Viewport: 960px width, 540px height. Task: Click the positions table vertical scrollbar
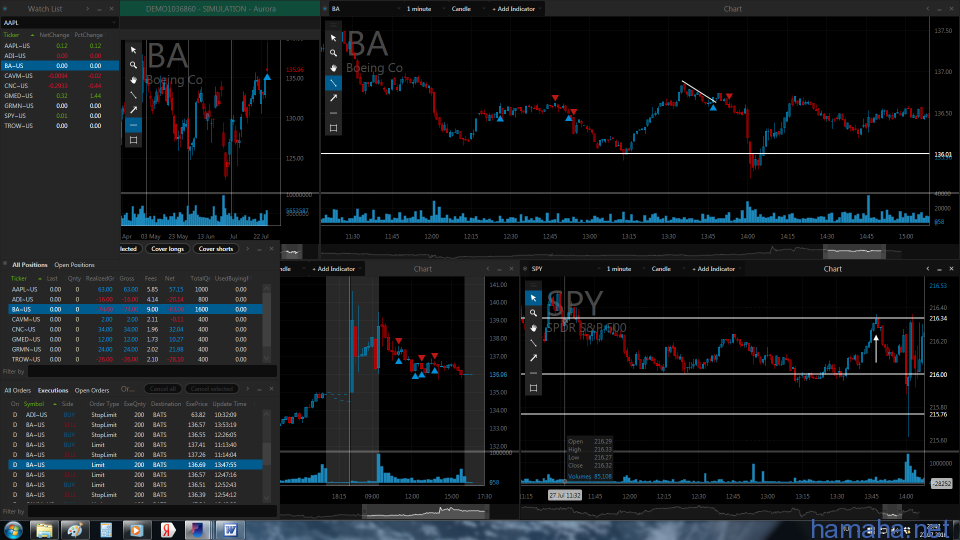pos(266,322)
